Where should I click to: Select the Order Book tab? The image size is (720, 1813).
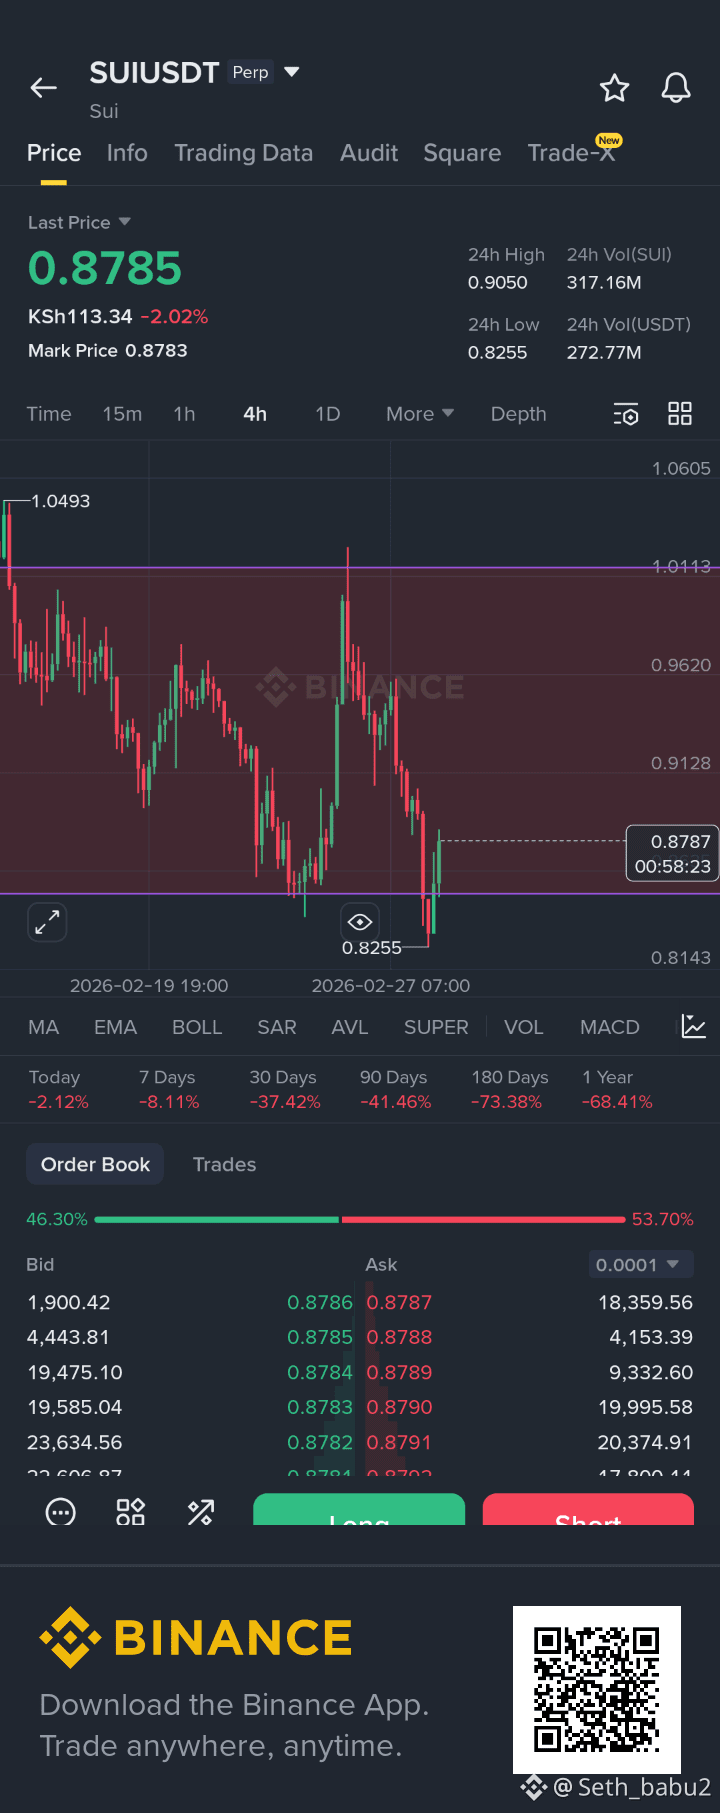[95, 1165]
